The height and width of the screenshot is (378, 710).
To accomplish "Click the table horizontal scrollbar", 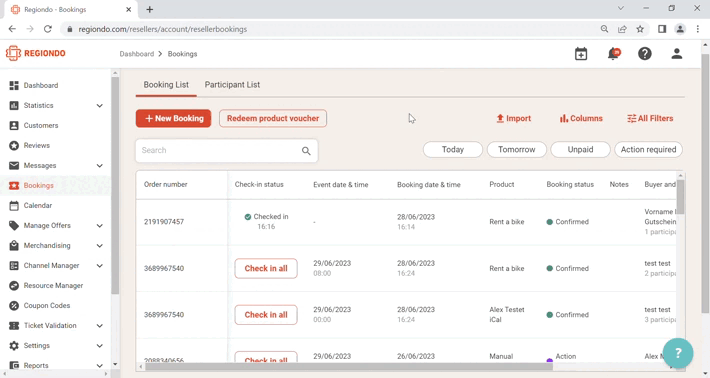I will (349, 366).
